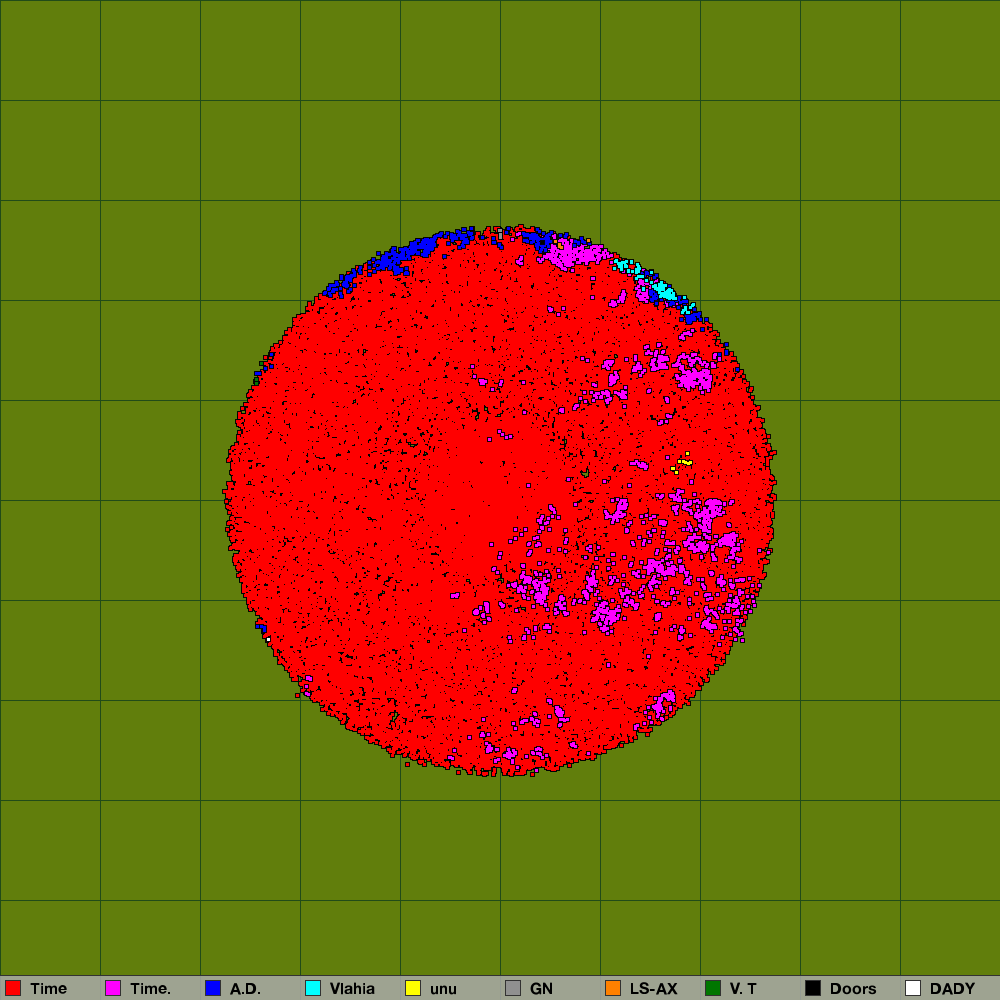This screenshot has width=1000, height=1000.
Task: Select the 'LS-AX' legend label
Action: point(654,989)
